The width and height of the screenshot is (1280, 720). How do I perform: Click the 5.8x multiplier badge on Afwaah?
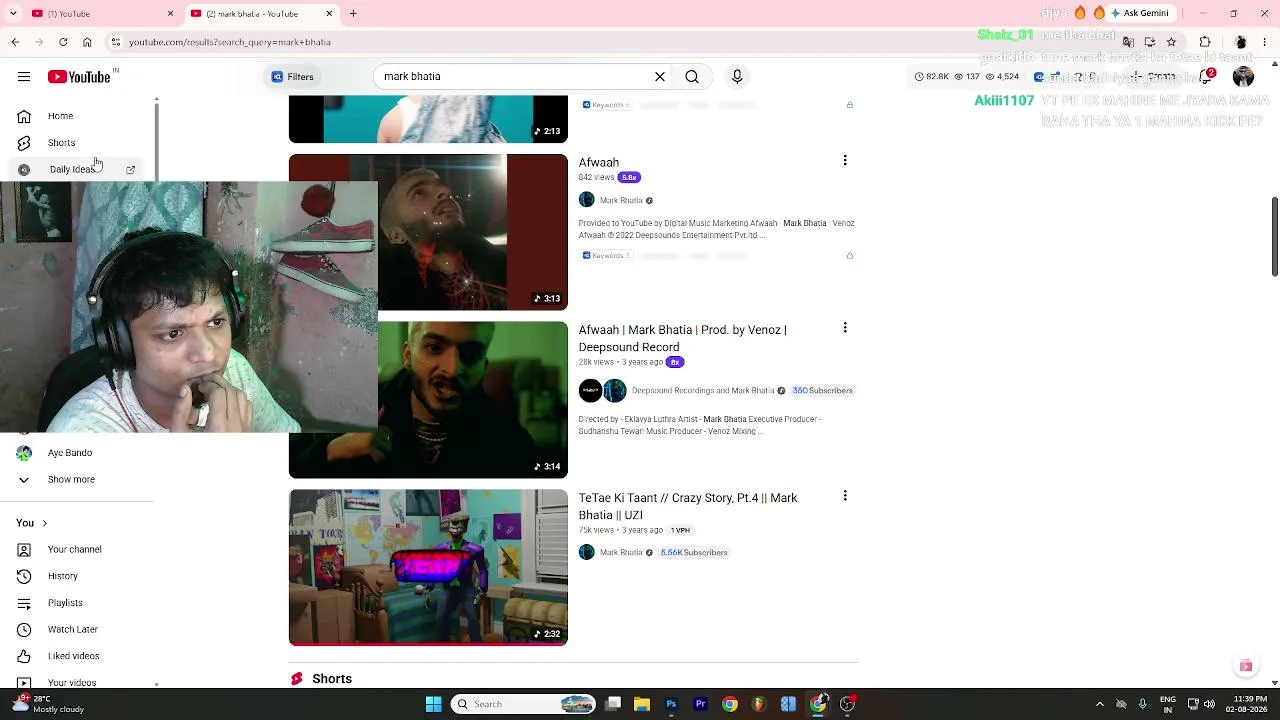tap(629, 177)
